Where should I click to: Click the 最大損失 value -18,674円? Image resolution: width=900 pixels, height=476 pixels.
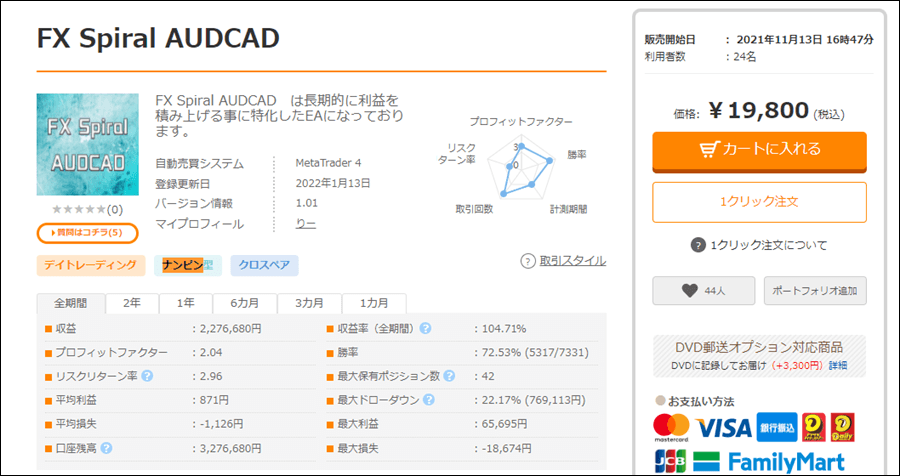click(506, 448)
